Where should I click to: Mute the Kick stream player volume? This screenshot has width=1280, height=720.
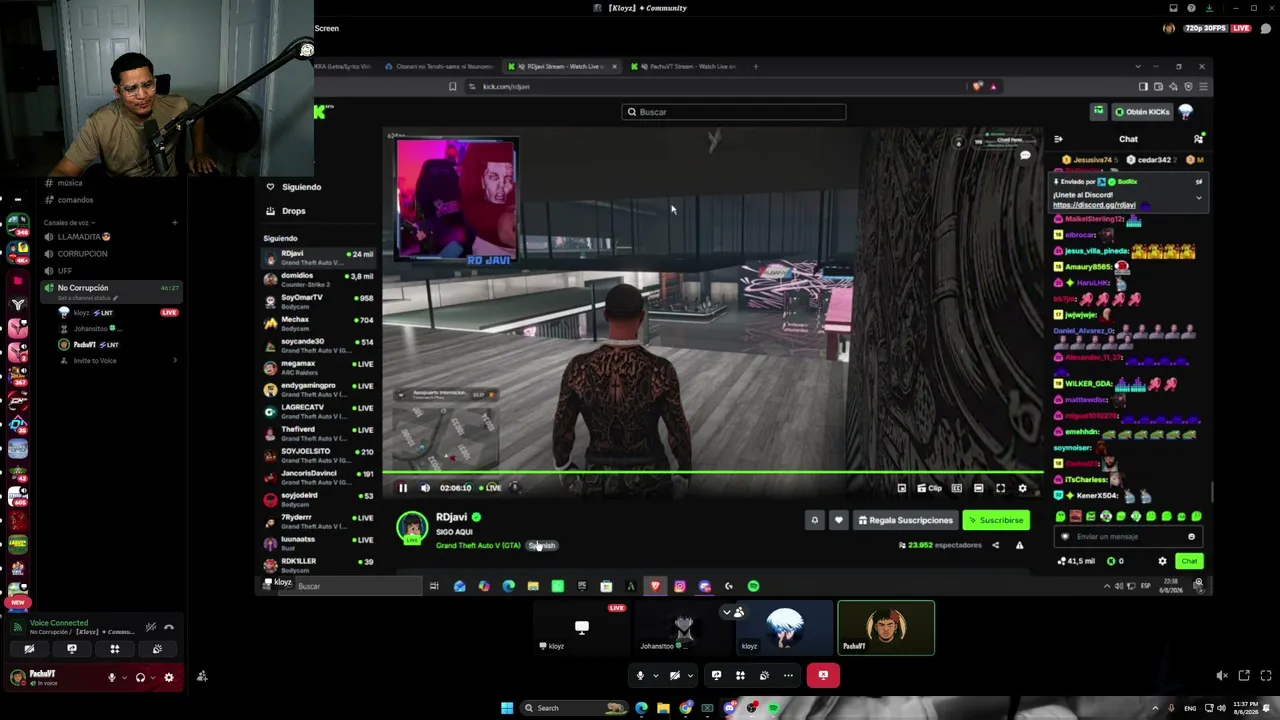pos(425,488)
